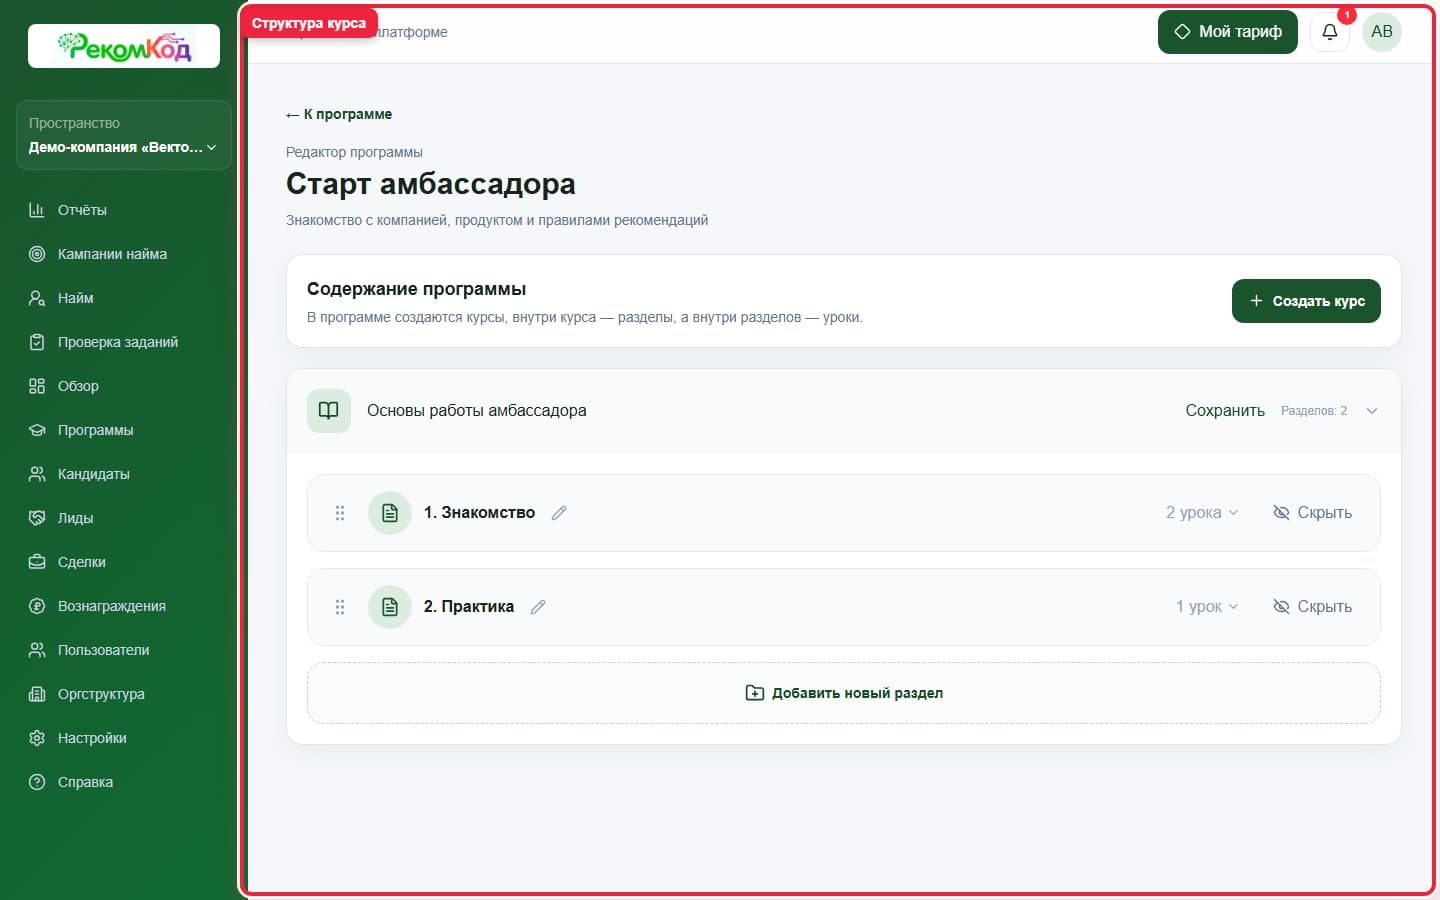The image size is (1440, 900).
Task: Click the Кампании найма target icon
Action: point(37,254)
